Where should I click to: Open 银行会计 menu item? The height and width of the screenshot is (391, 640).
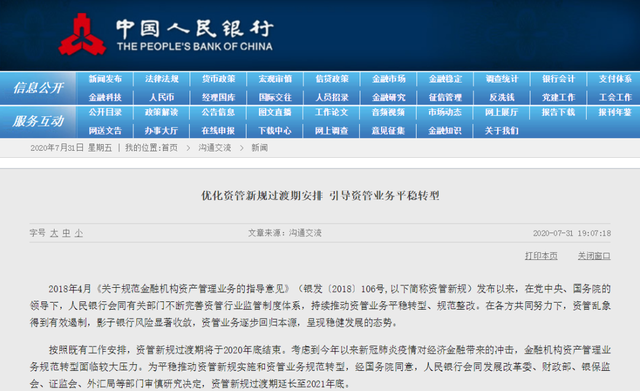tap(558, 79)
